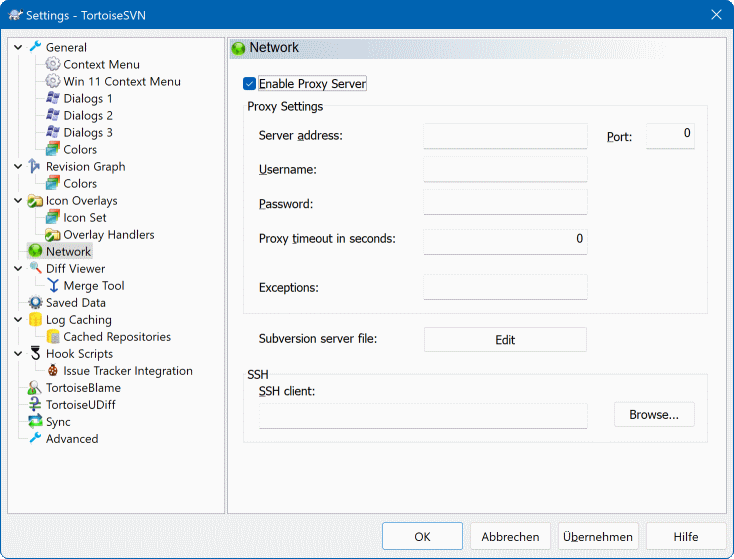Click the TortoiseUDiff icon
This screenshot has width=734, height=559.
(35, 404)
